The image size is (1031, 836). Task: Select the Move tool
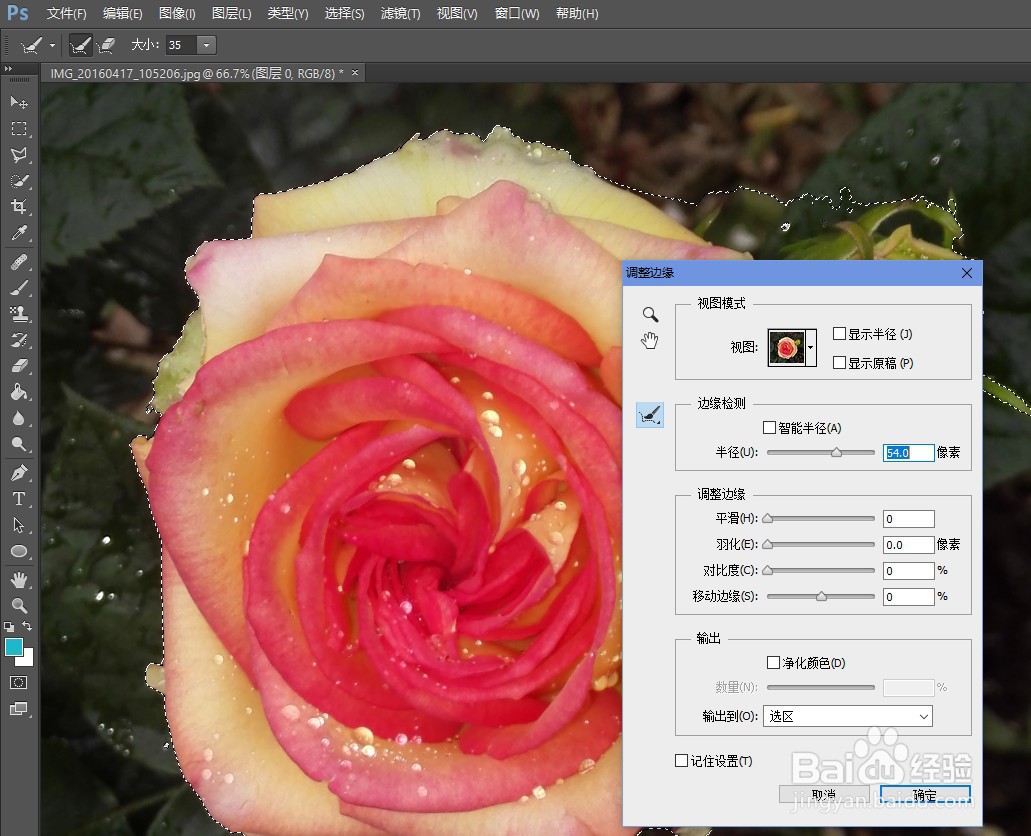click(x=19, y=102)
